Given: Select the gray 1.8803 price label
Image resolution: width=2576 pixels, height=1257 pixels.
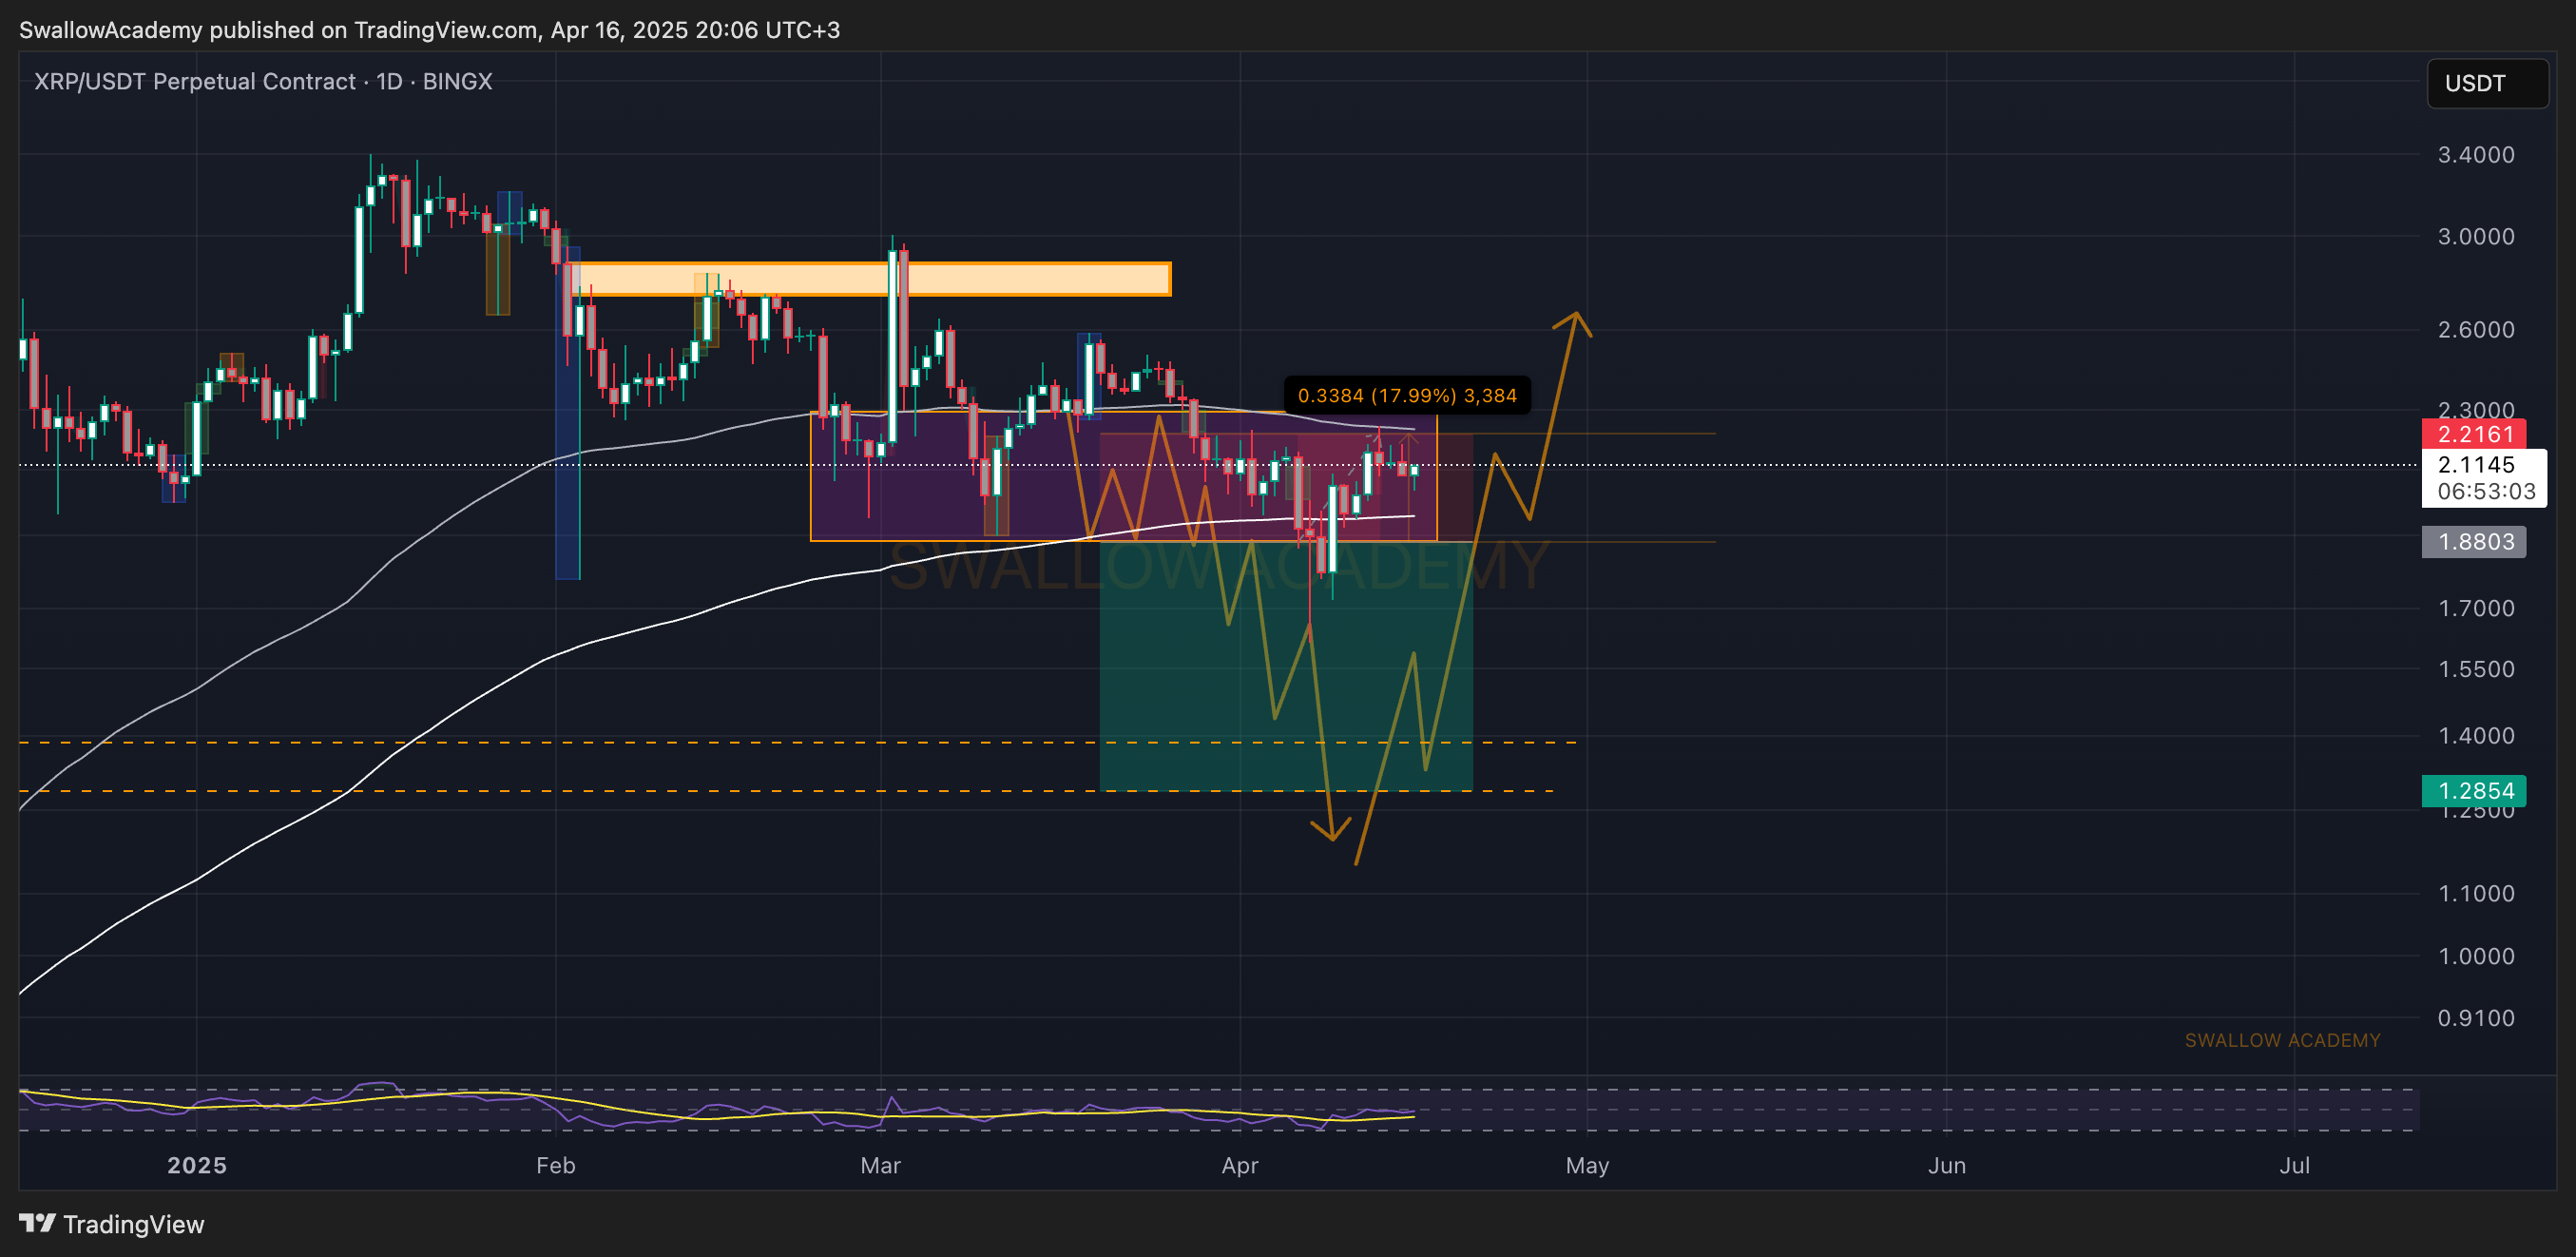Looking at the screenshot, I should [2474, 542].
